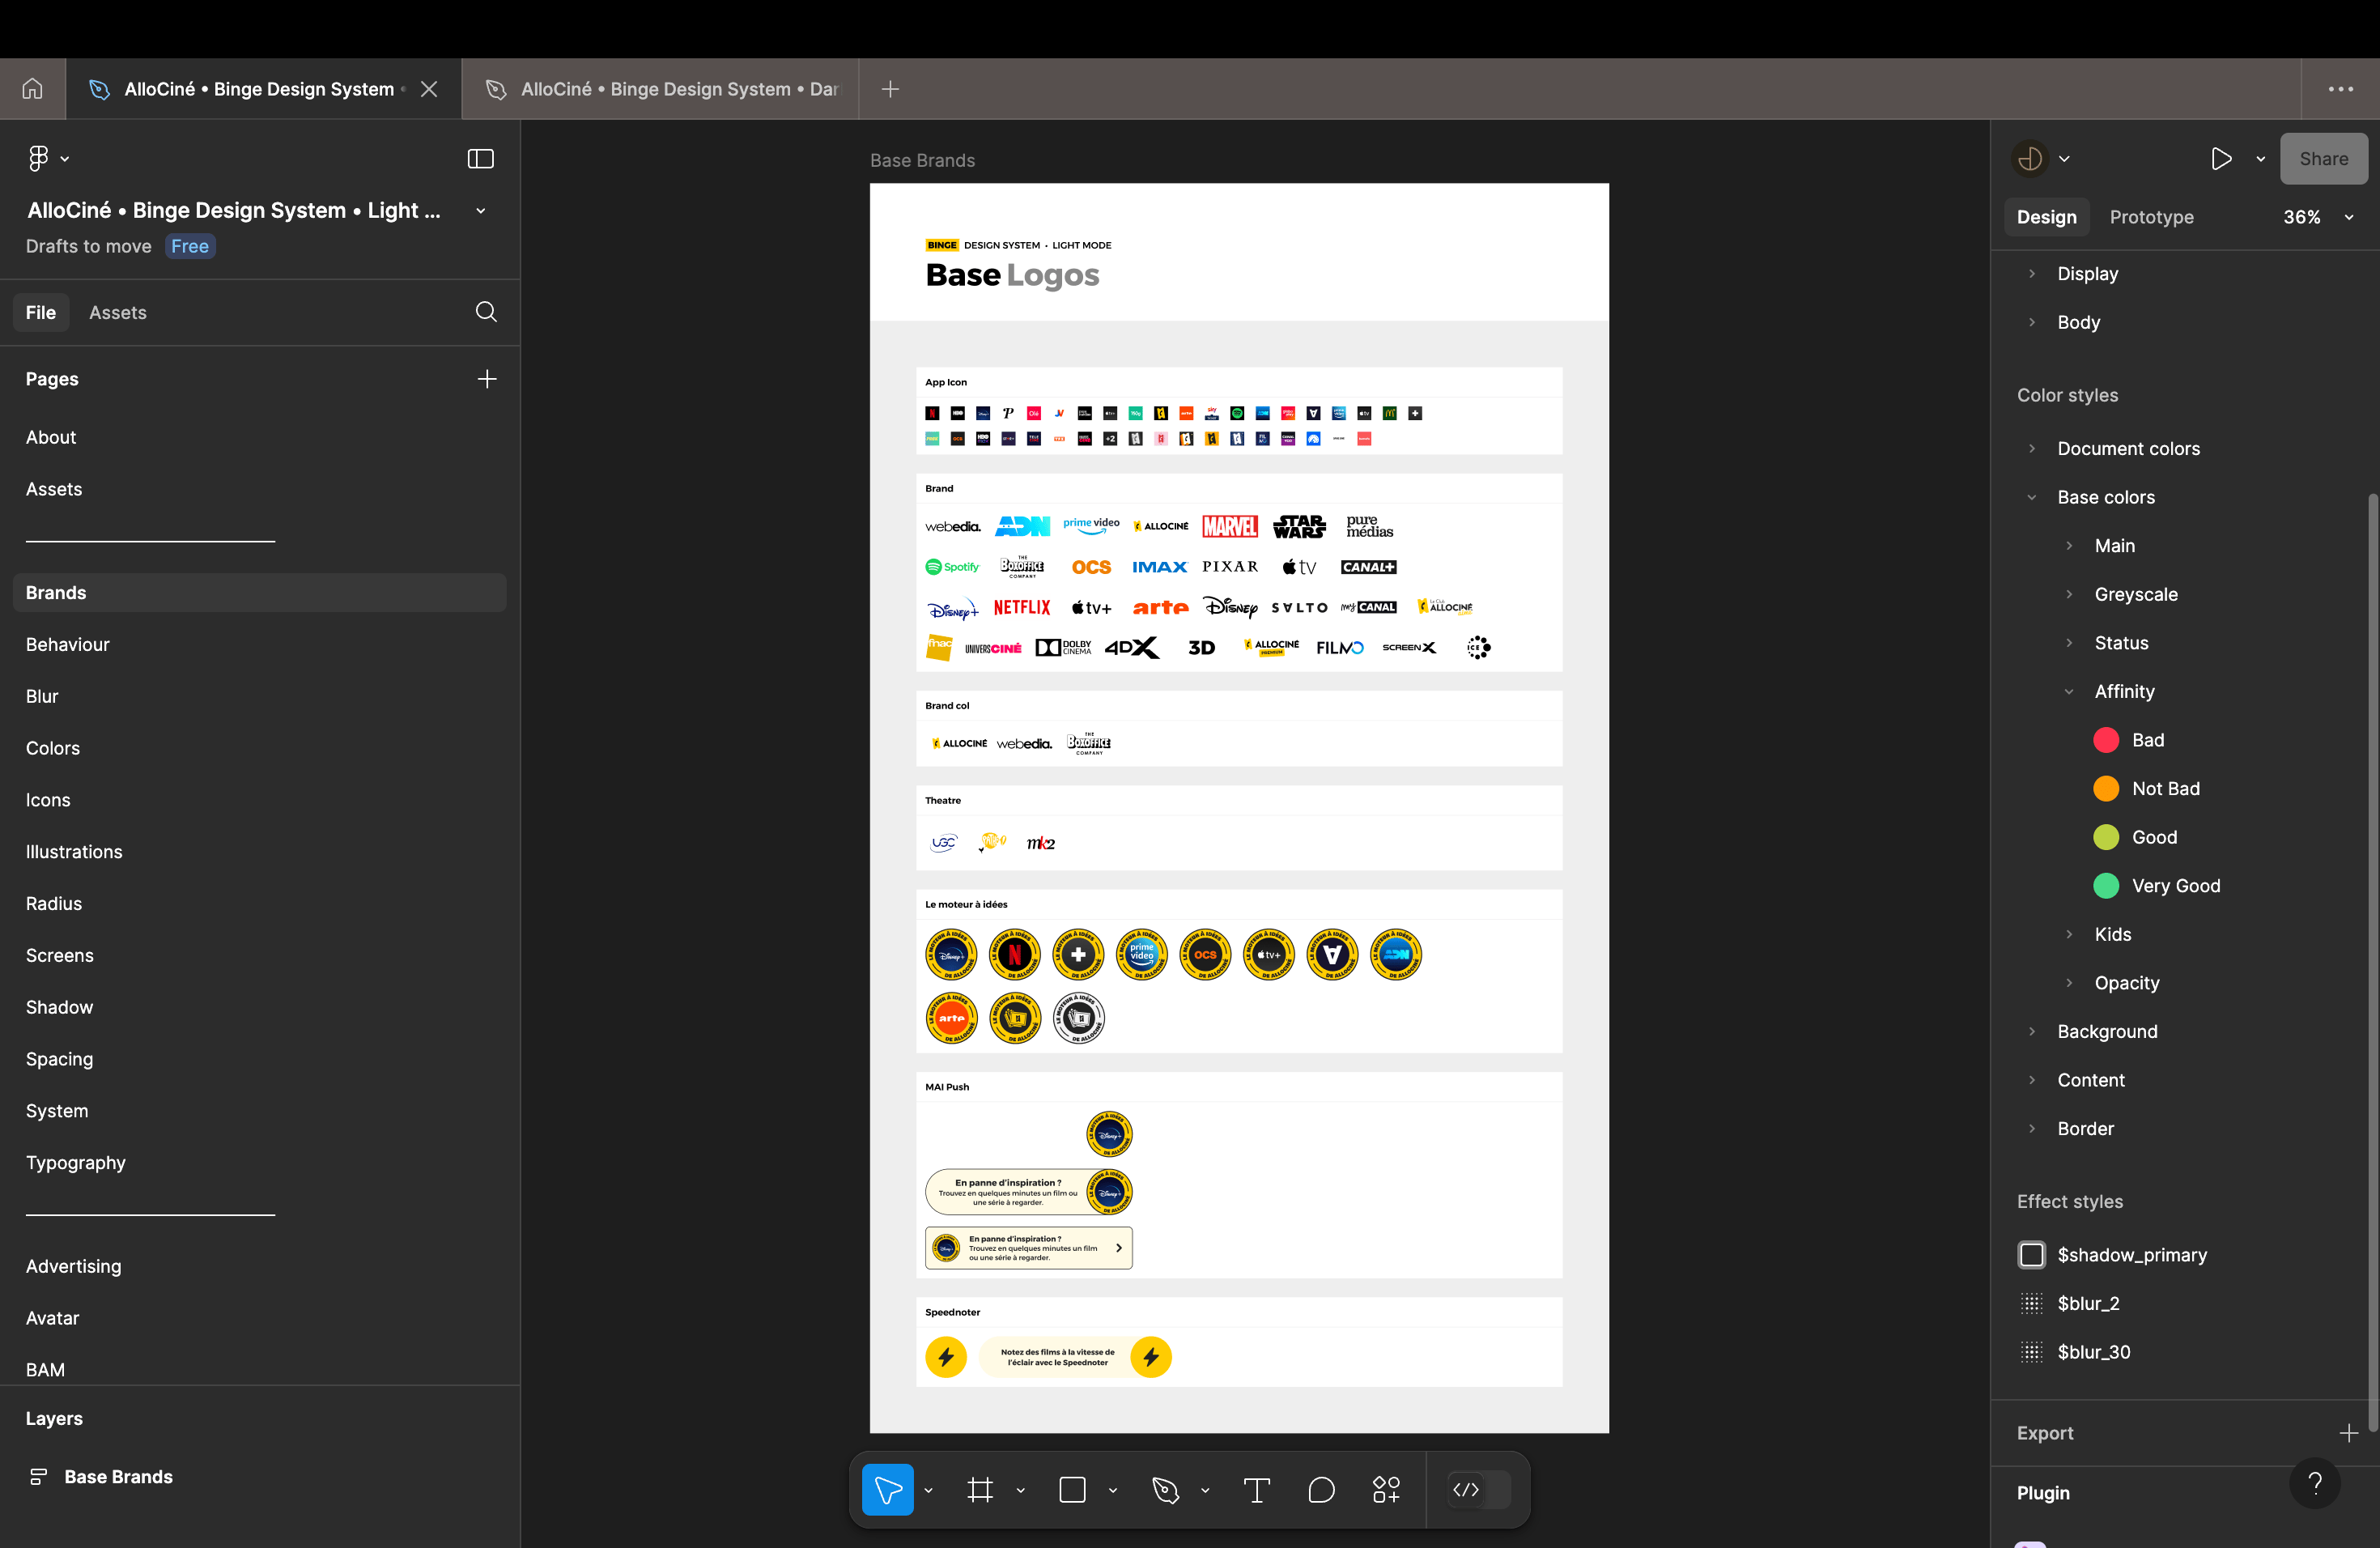Switch to the Prototype tab
This screenshot has width=2380, height=1548.
click(x=2151, y=217)
